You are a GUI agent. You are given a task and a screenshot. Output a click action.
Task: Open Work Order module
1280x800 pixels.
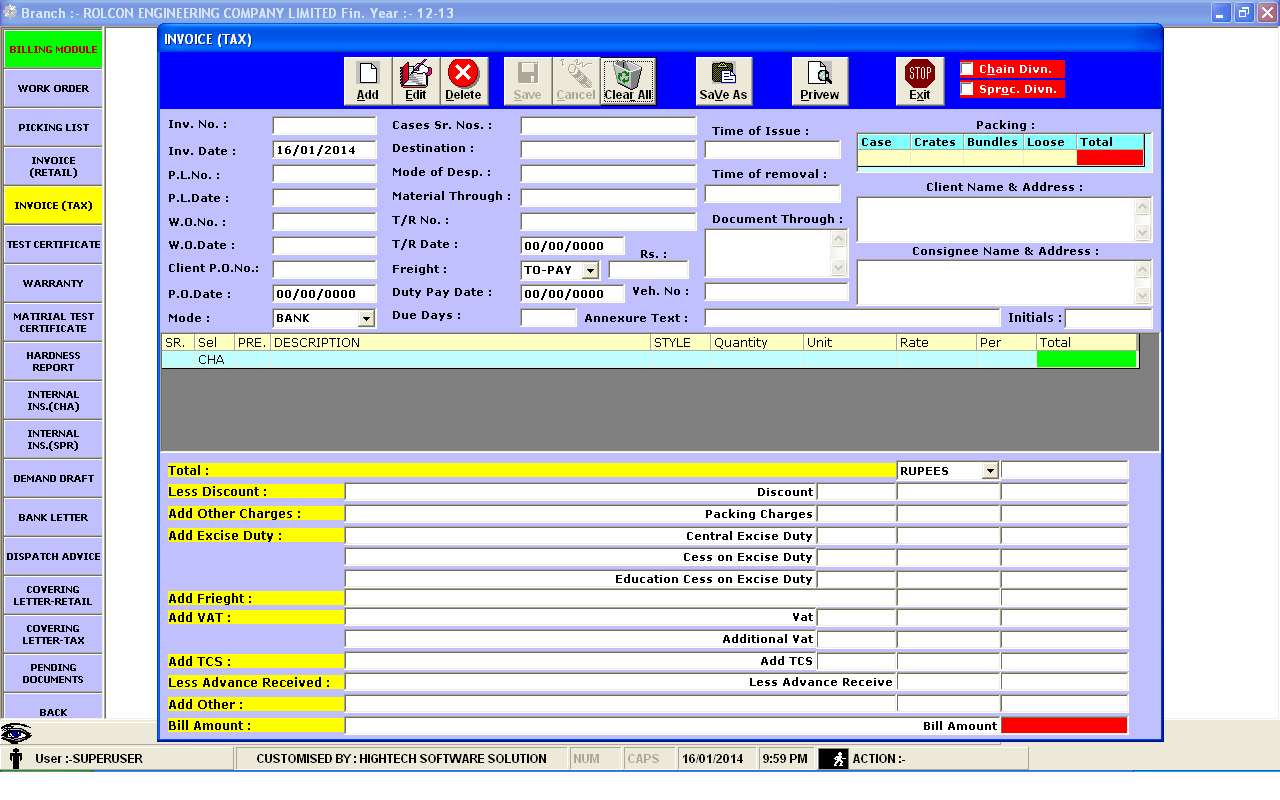53,89
